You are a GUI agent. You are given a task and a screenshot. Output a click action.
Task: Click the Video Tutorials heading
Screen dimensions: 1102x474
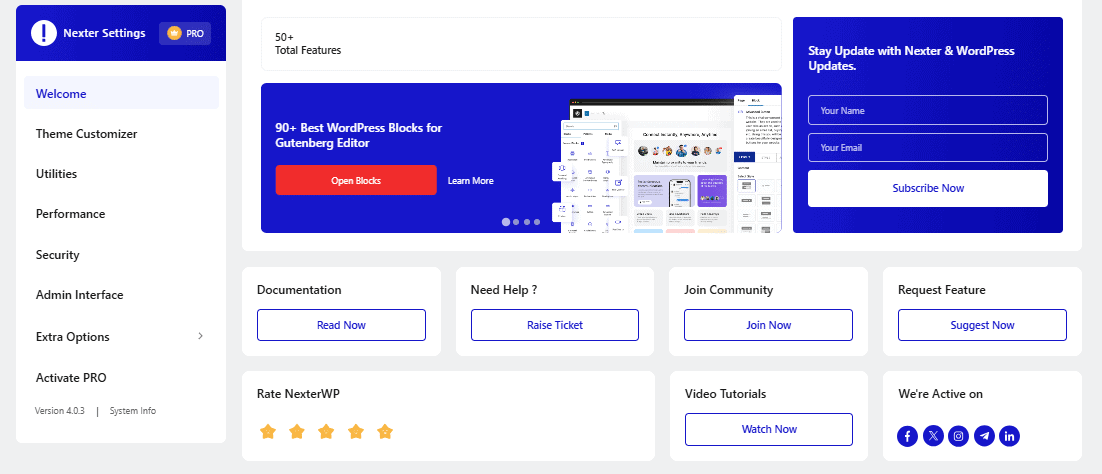(725, 394)
